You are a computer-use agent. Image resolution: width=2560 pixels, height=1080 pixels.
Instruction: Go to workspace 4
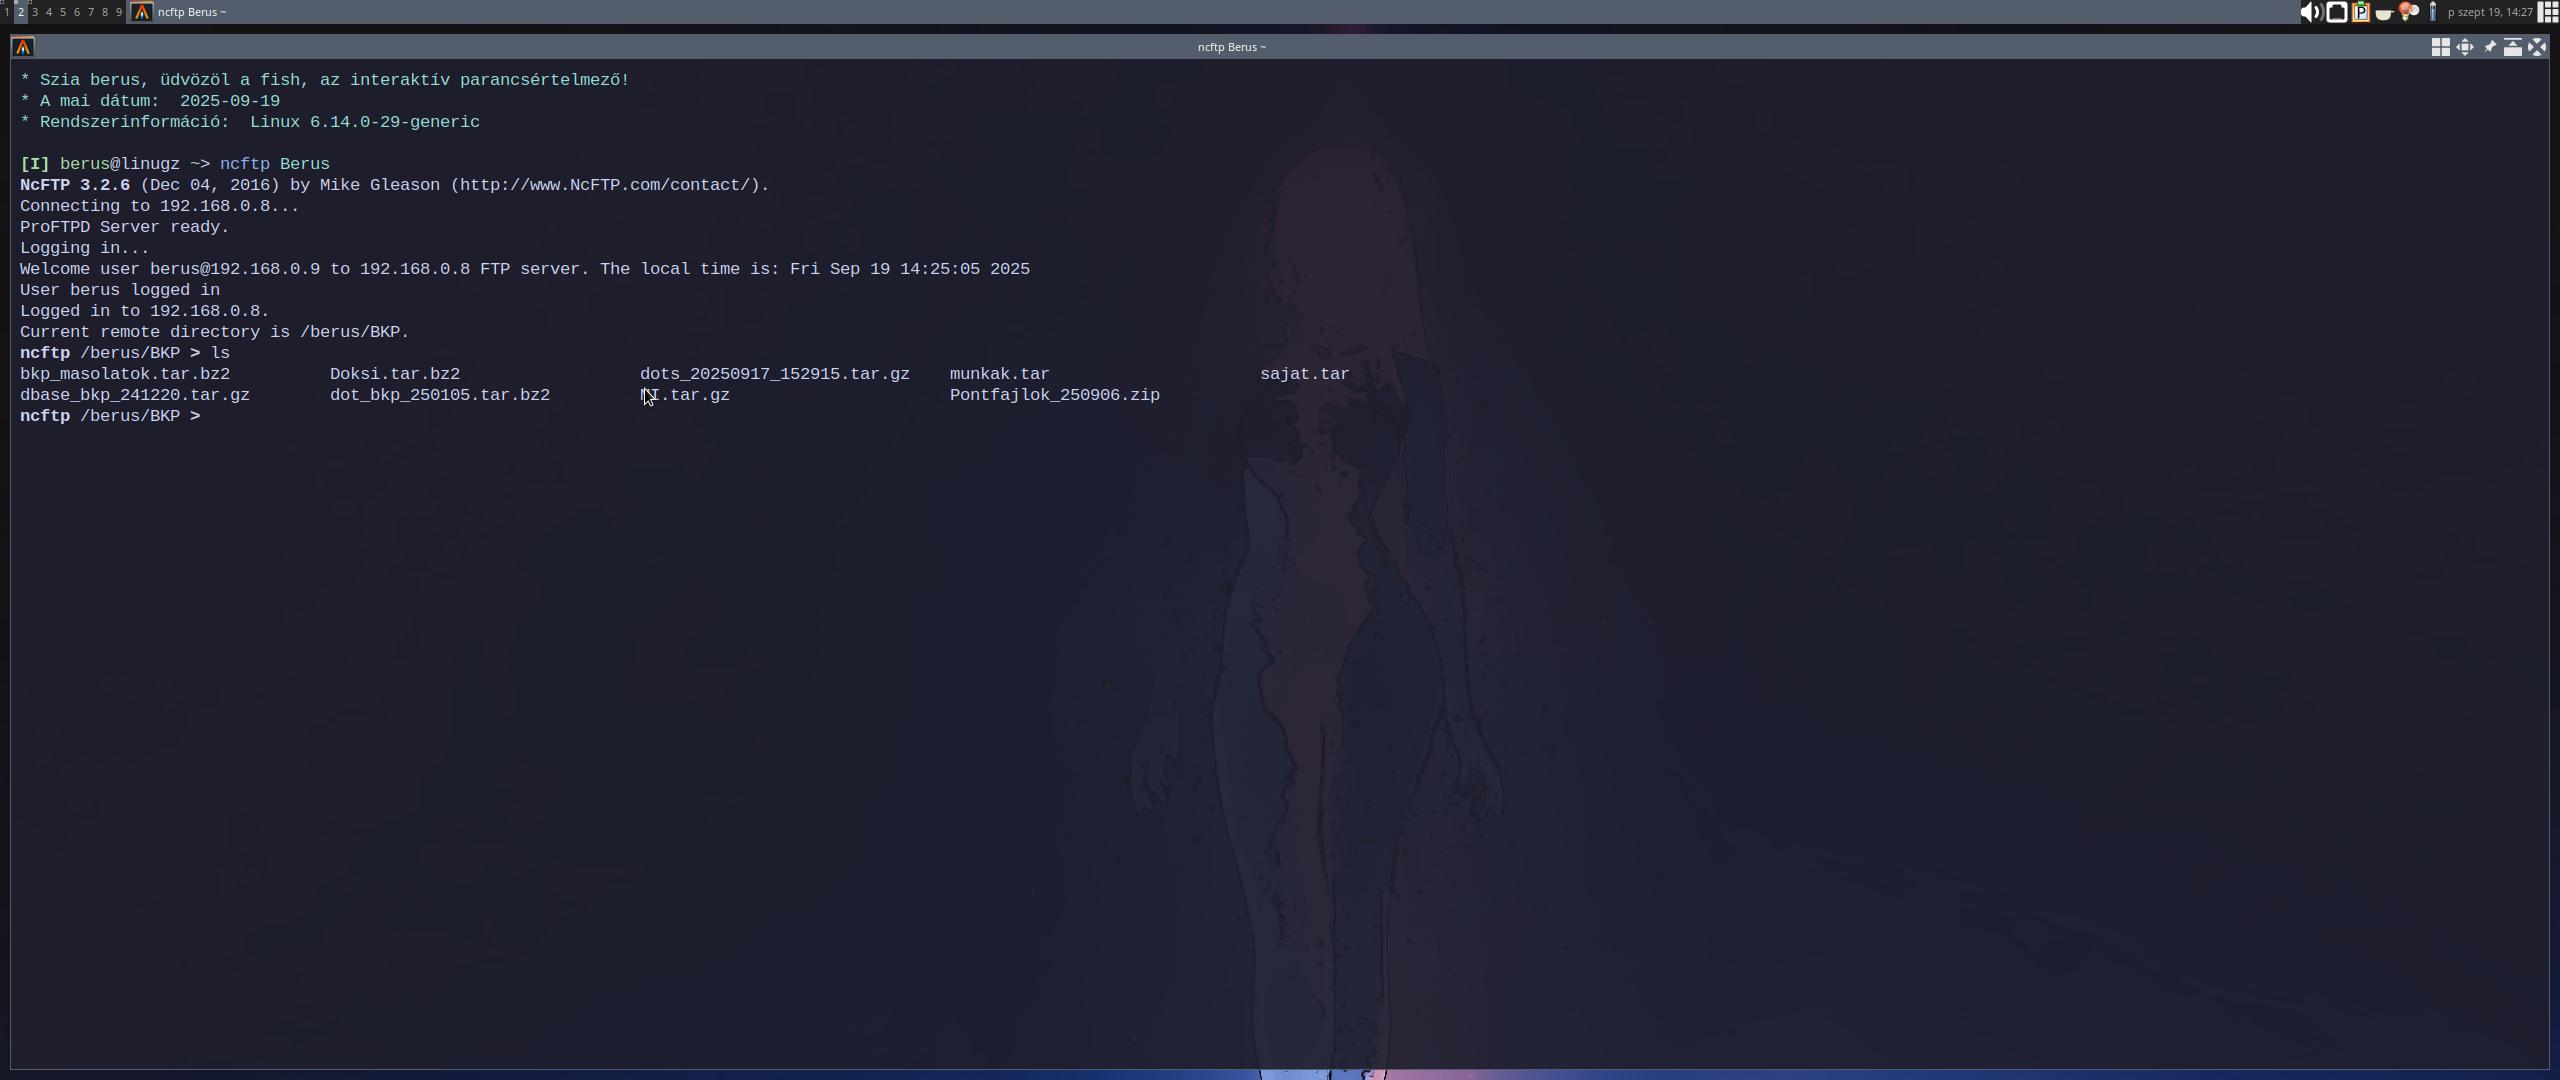coord(49,12)
